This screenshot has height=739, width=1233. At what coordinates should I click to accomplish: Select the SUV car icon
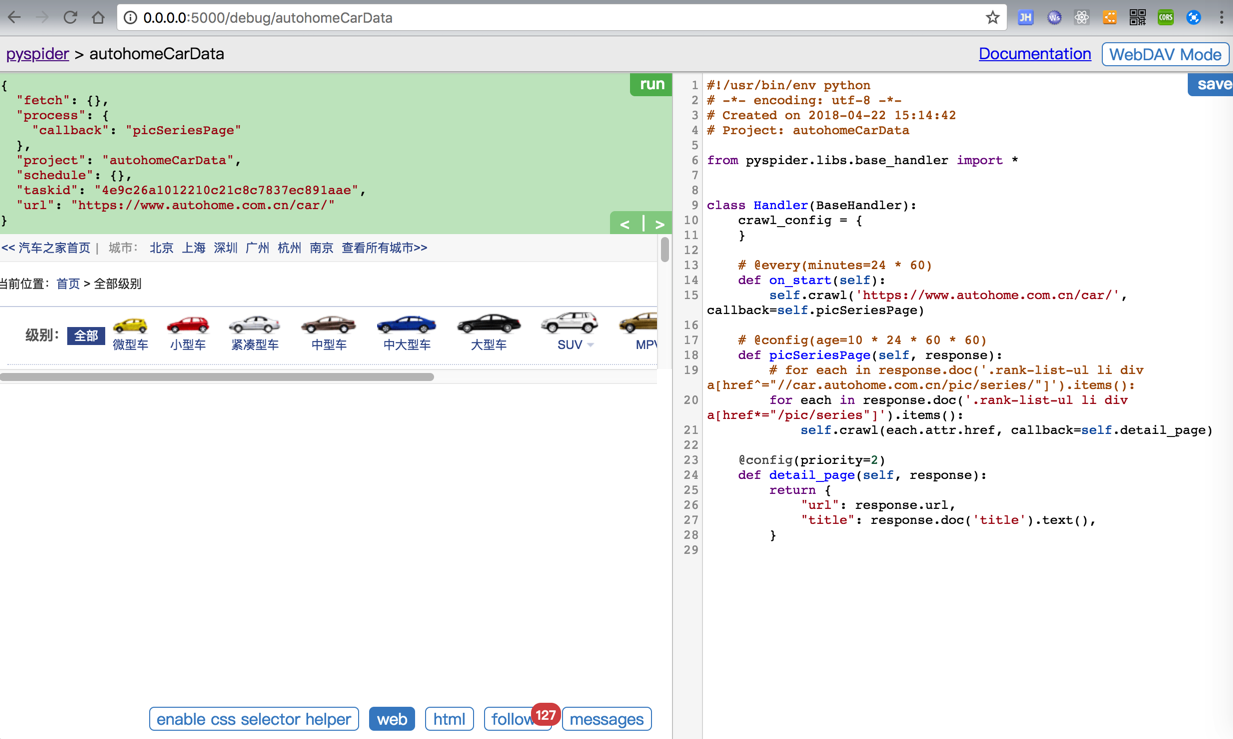(569, 322)
